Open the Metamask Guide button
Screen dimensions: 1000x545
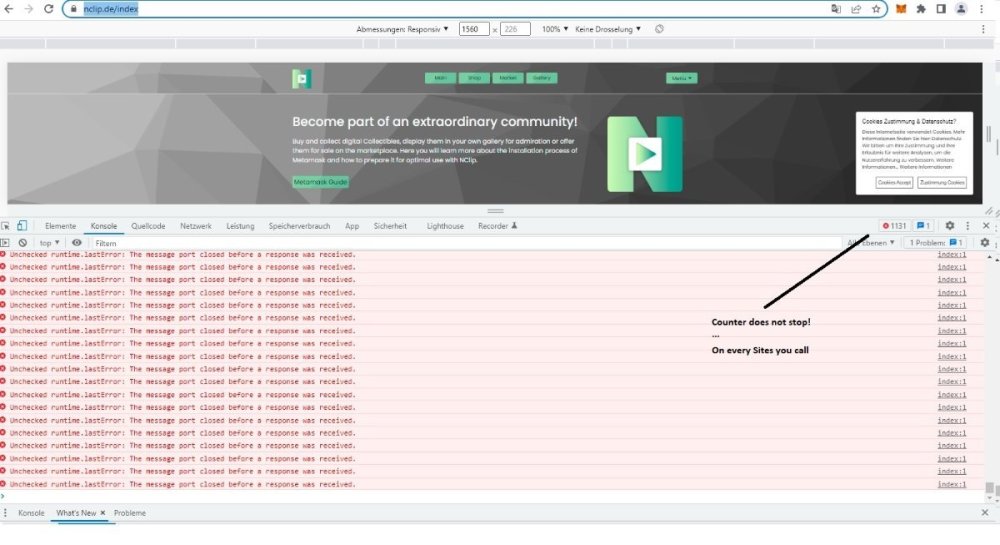point(321,182)
